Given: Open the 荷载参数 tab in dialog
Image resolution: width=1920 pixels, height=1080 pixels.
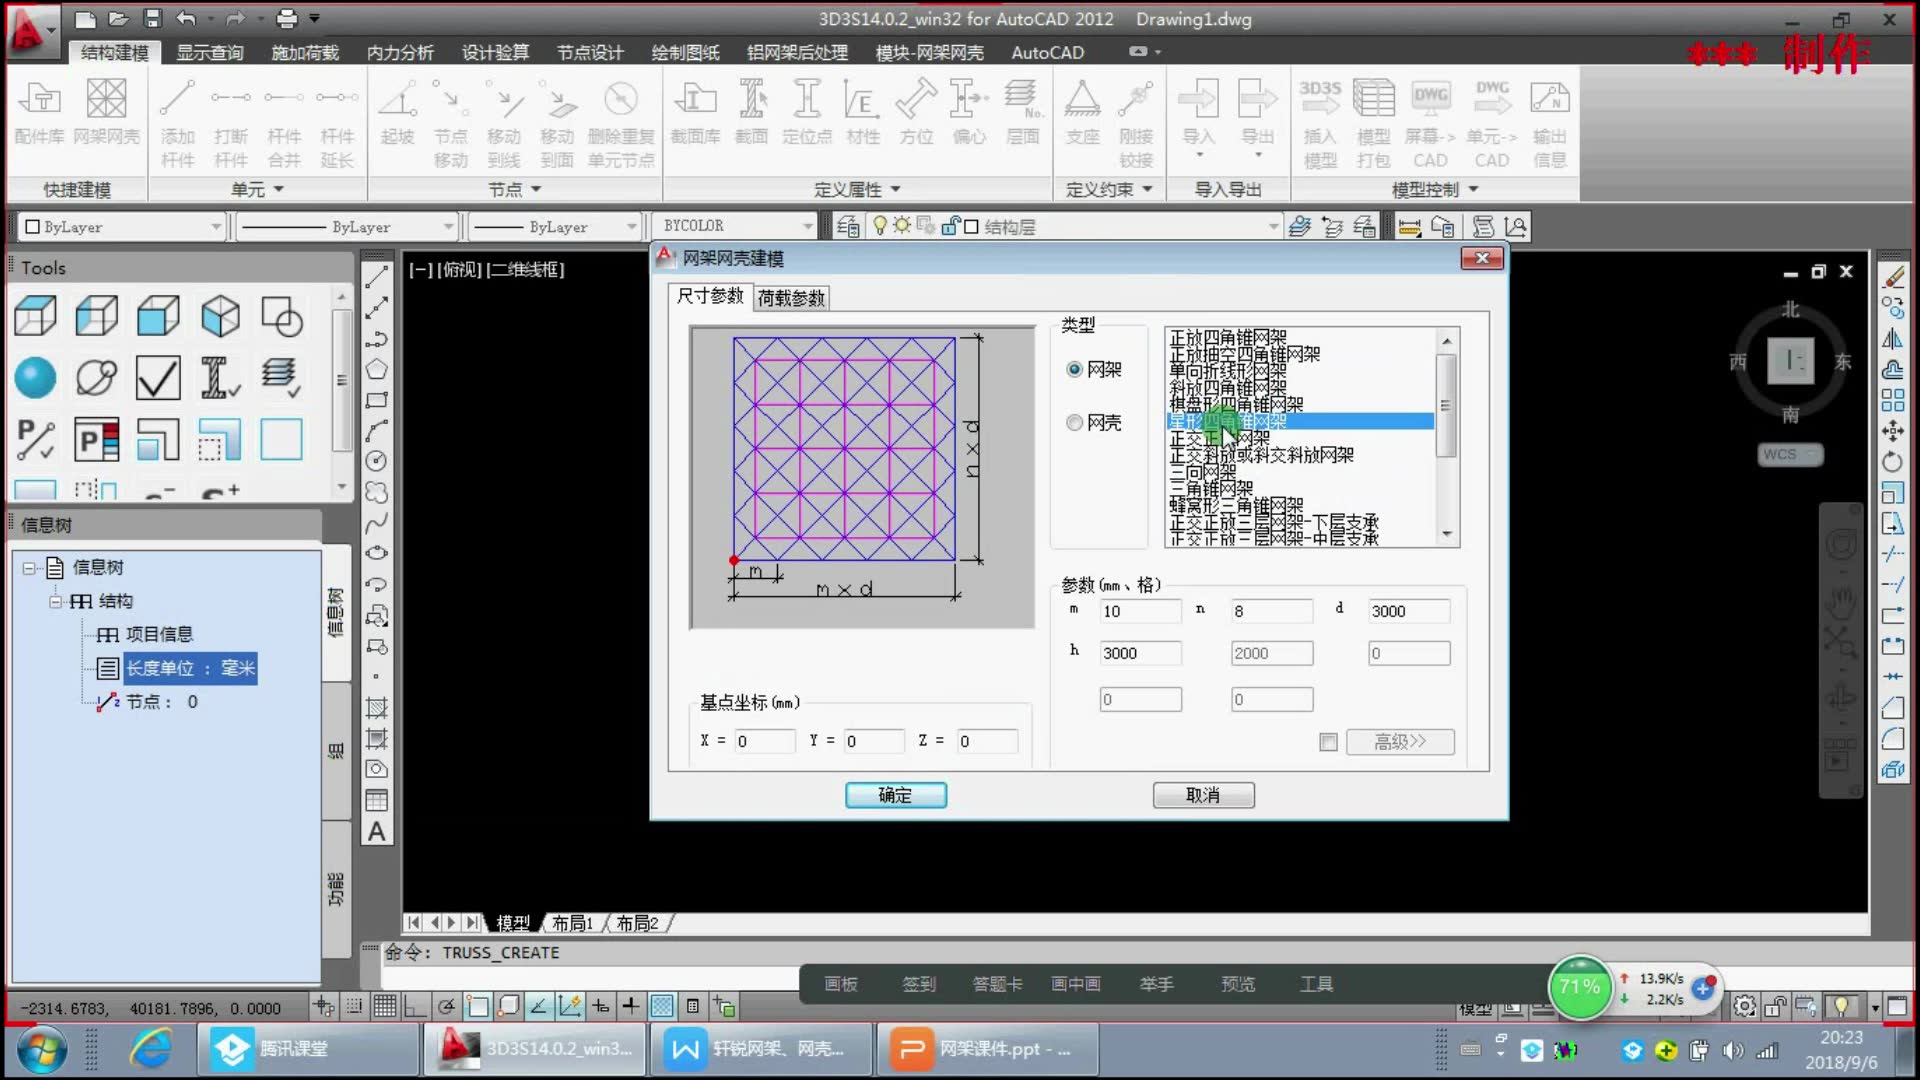Looking at the screenshot, I should pyautogui.click(x=789, y=295).
